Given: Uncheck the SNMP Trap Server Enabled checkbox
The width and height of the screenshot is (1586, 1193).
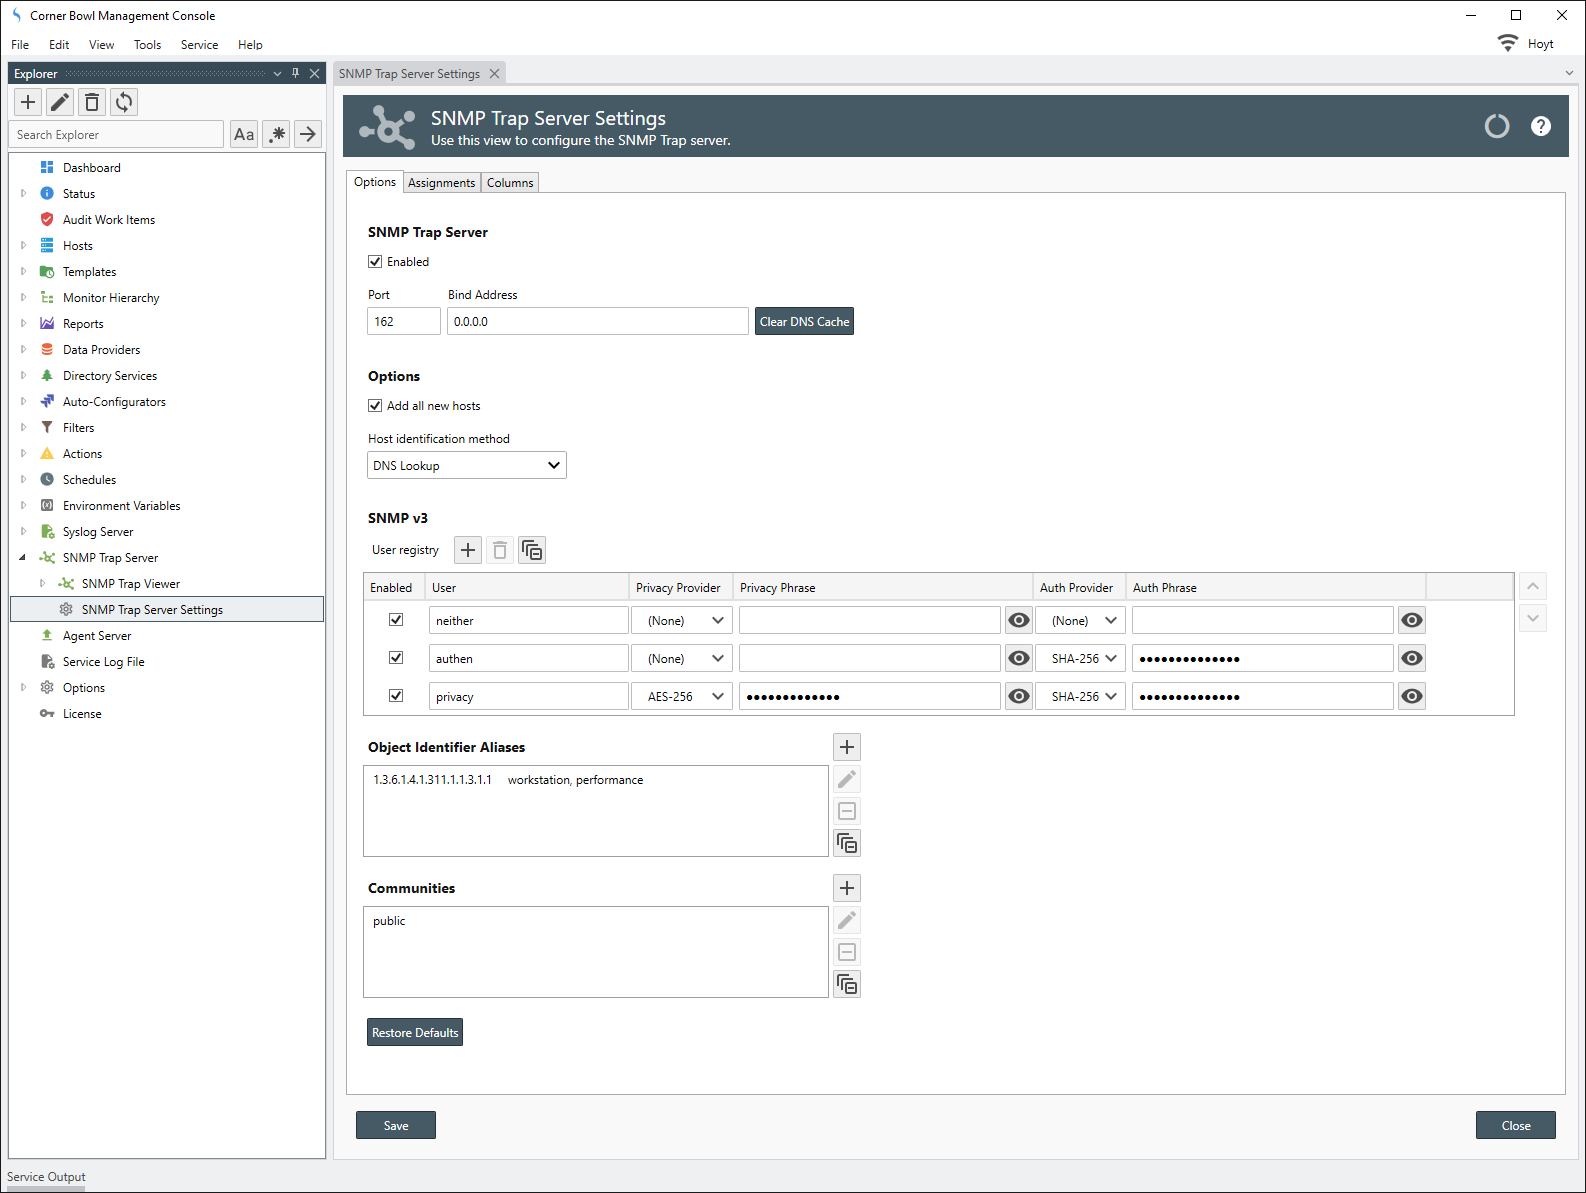Looking at the screenshot, I should pos(376,262).
